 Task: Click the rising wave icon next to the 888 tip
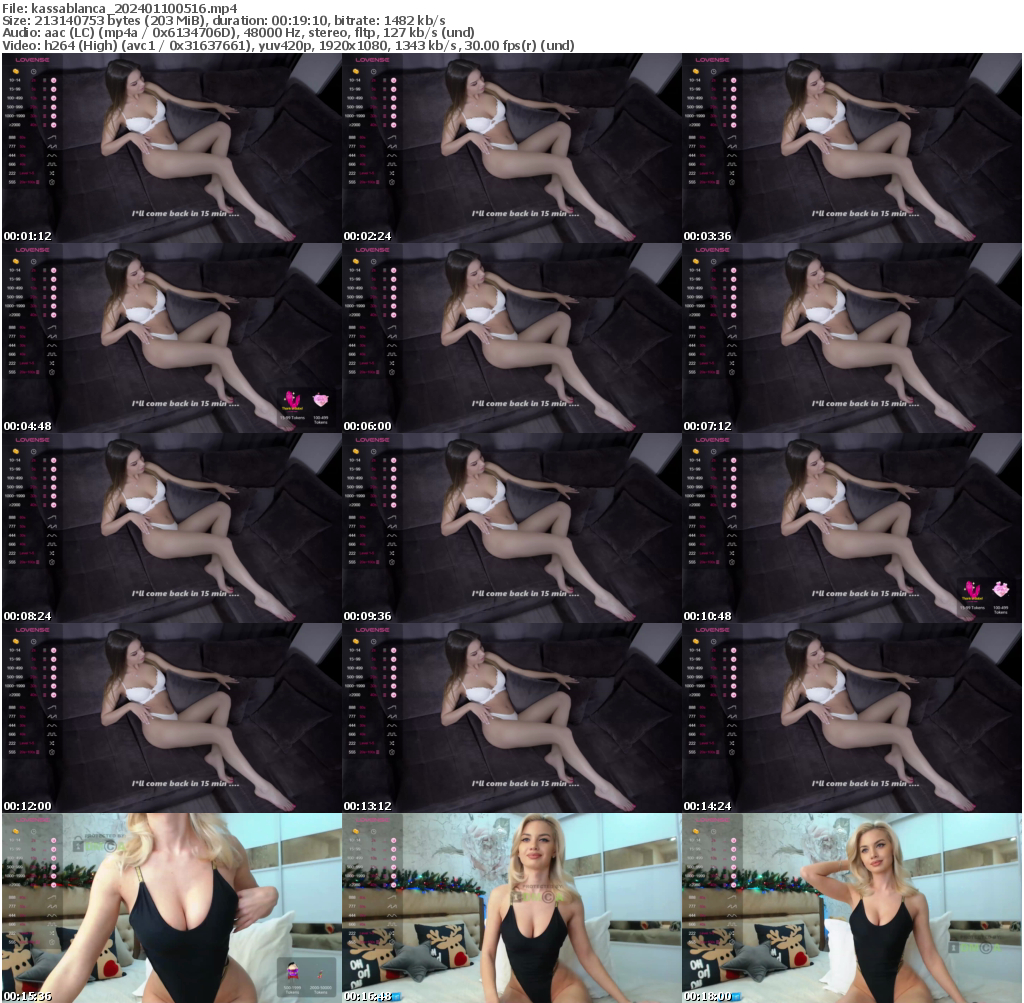[x=51, y=137]
